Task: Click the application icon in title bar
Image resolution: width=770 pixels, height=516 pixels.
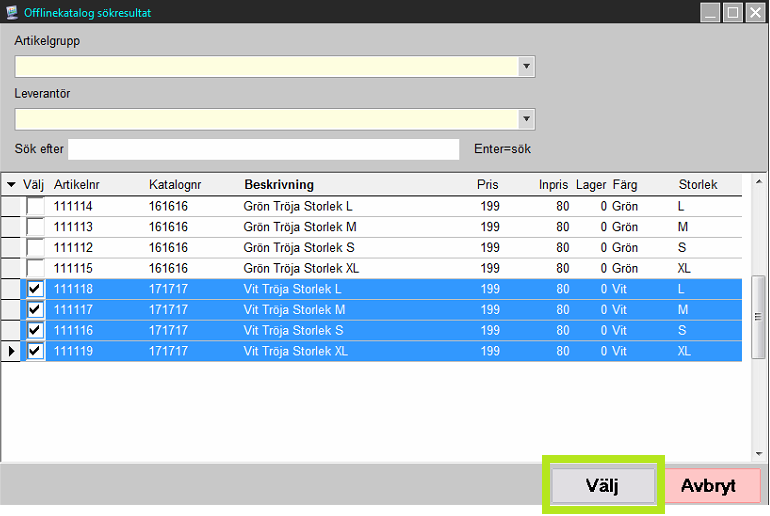Action: [x=11, y=12]
